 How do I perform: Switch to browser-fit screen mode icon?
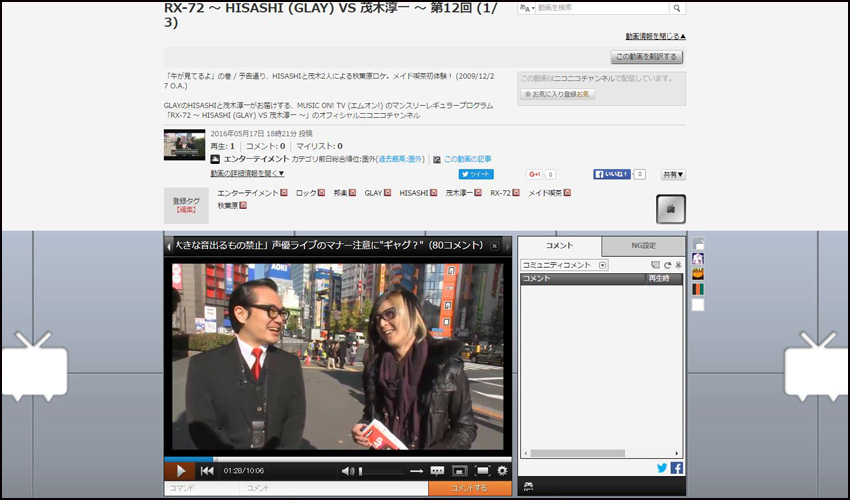tap(460, 471)
